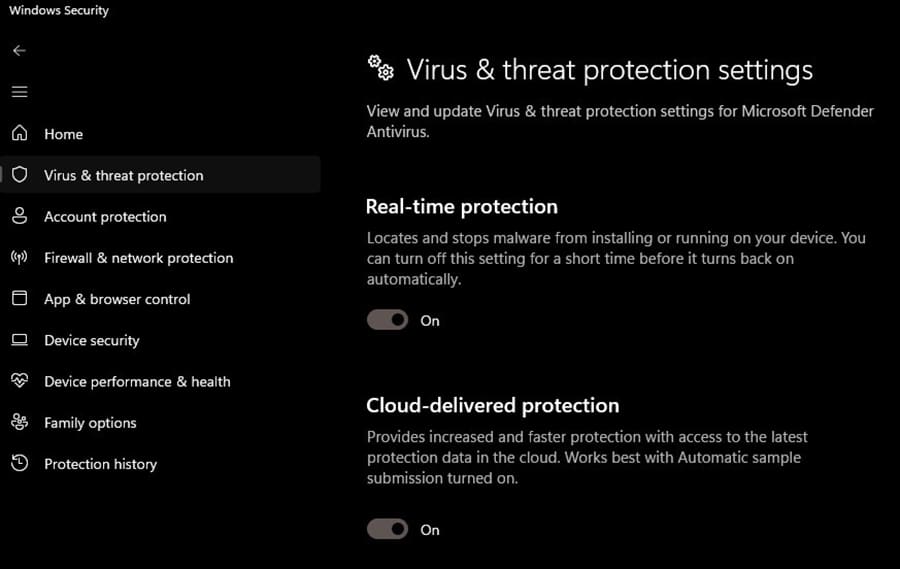Click the Home house icon
The width and height of the screenshot is (900, 569).
click(19, 134)
